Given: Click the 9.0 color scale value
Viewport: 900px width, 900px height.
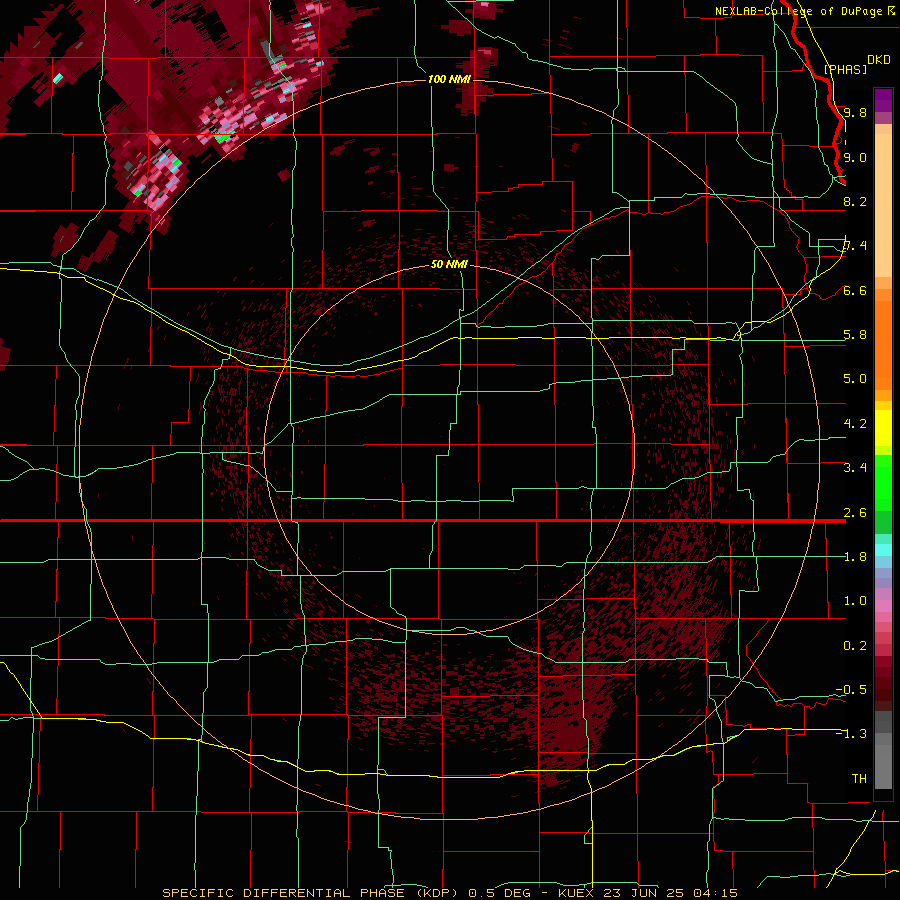Looking at the screenshot, I should pyautogui.click(x=855, y=157).
